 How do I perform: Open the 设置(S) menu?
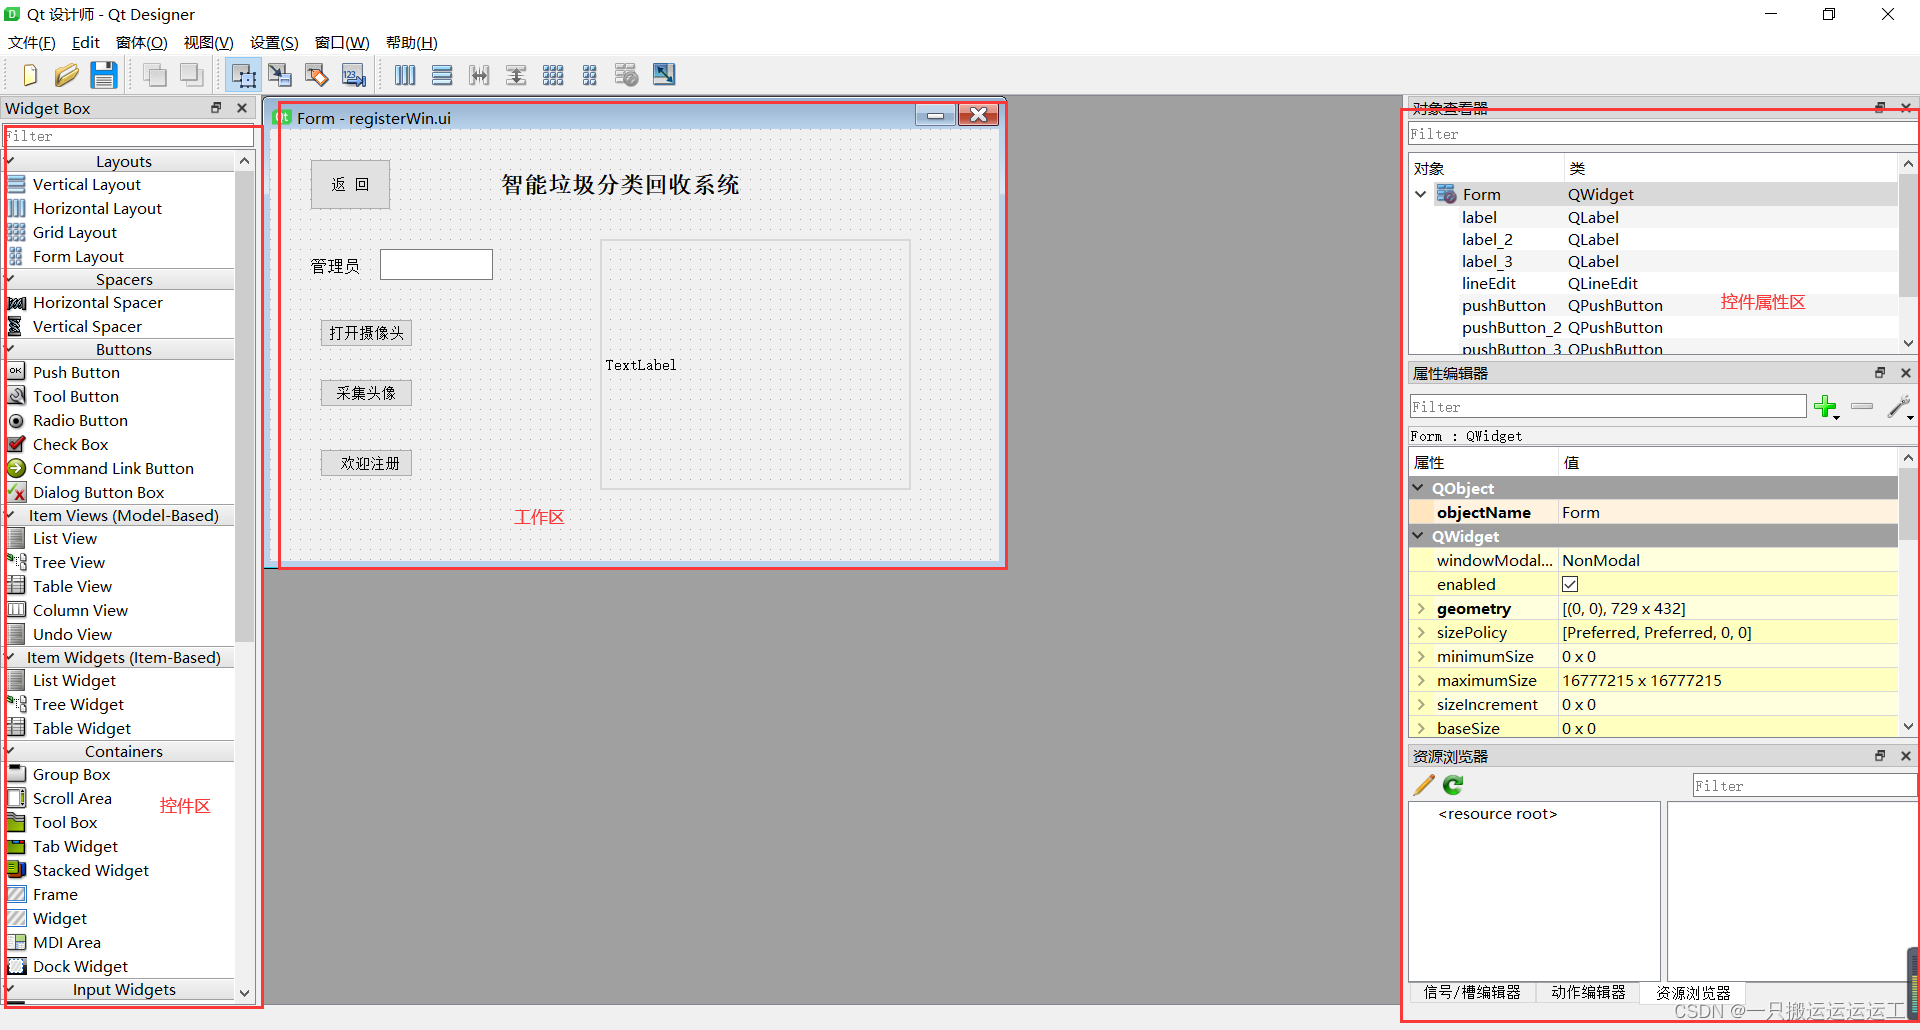coord(274,42)
